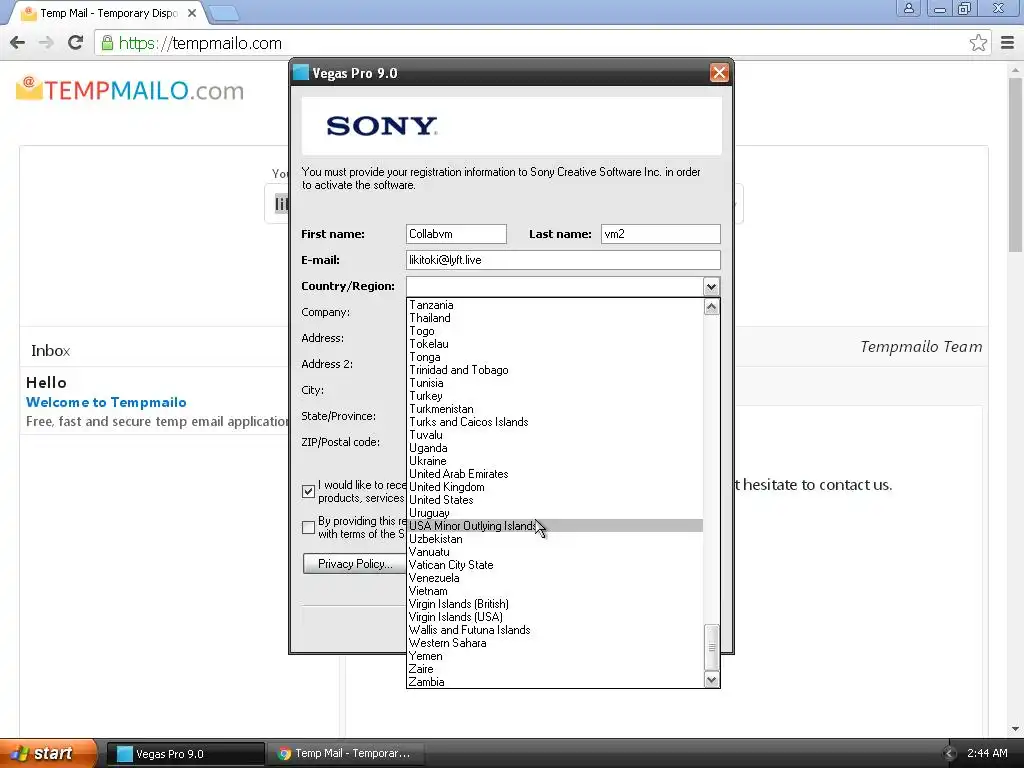The image size is (1024, 768).
Task: Click the 2:44 AM taskbar clock
Action: [x=987, y=754]
